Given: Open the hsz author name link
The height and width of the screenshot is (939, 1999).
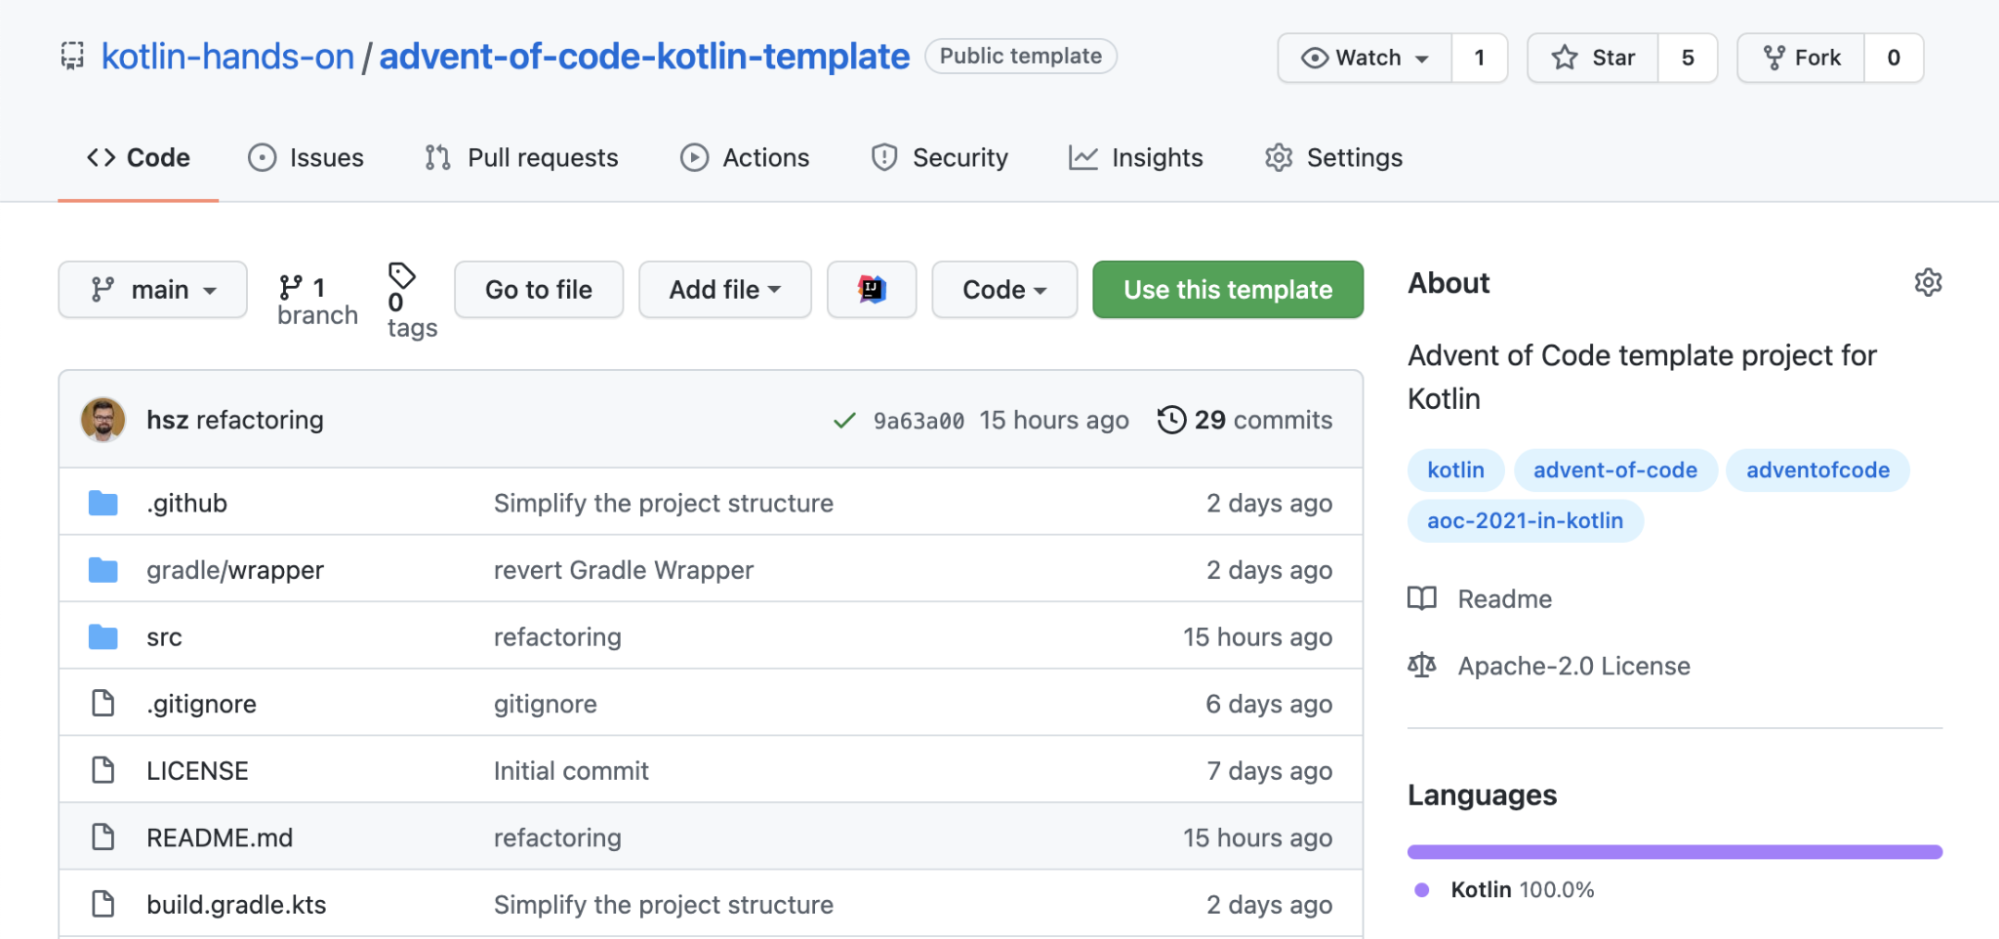Looking at the screenshot, I should point(167,420).
